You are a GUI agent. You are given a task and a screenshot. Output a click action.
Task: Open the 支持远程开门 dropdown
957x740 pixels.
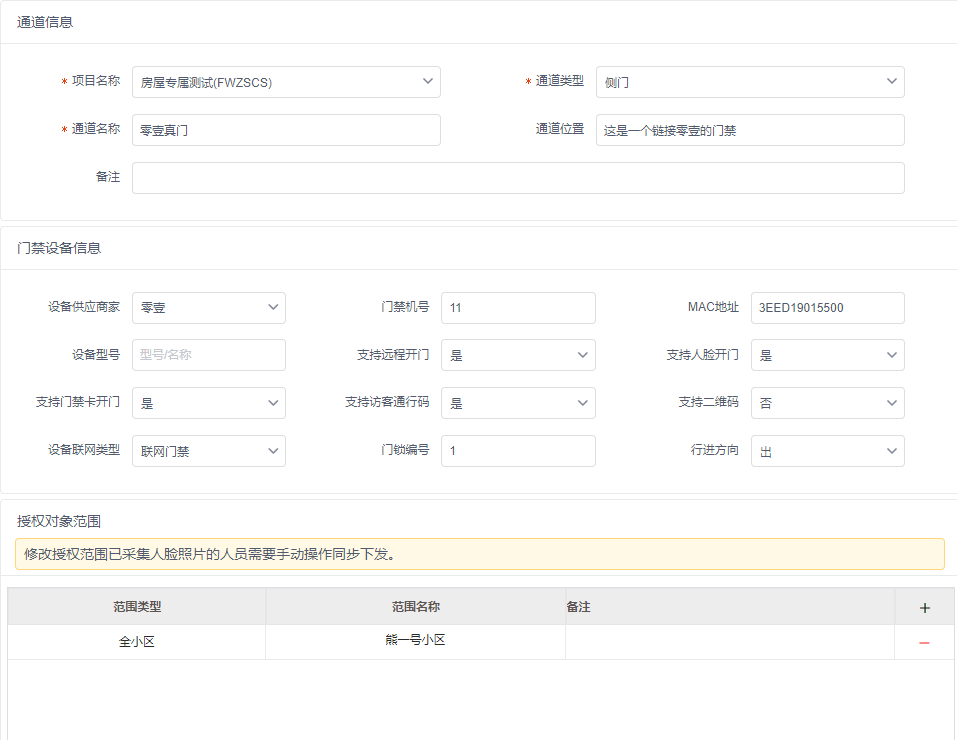518,355
